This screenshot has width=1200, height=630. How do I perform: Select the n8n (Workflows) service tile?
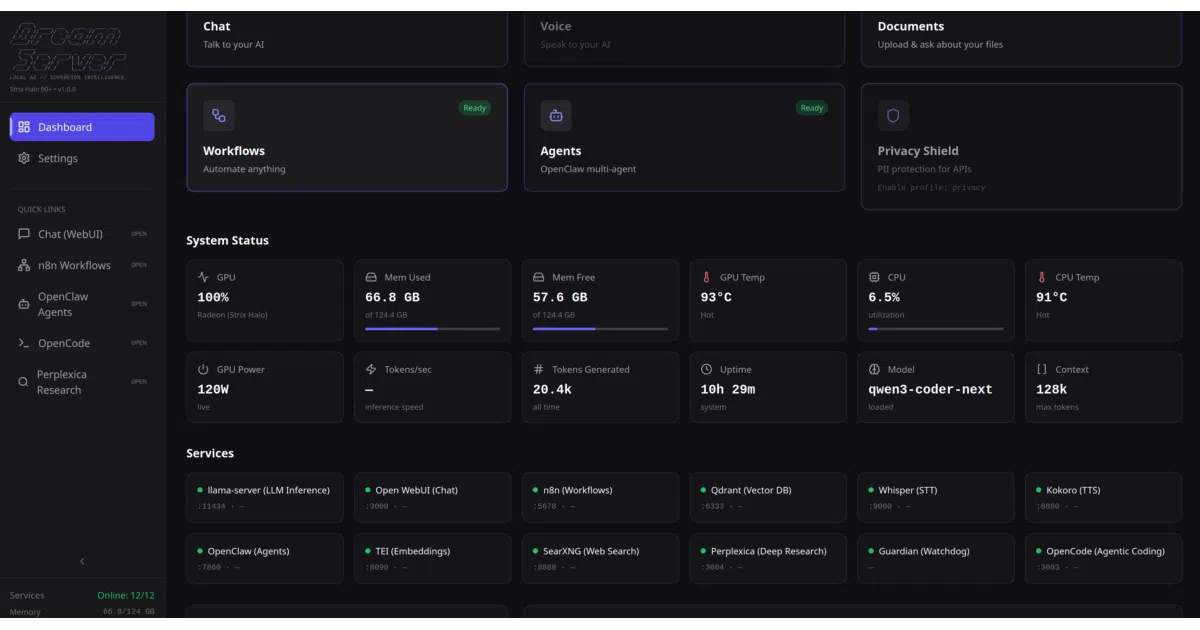[x=600, y=497]
